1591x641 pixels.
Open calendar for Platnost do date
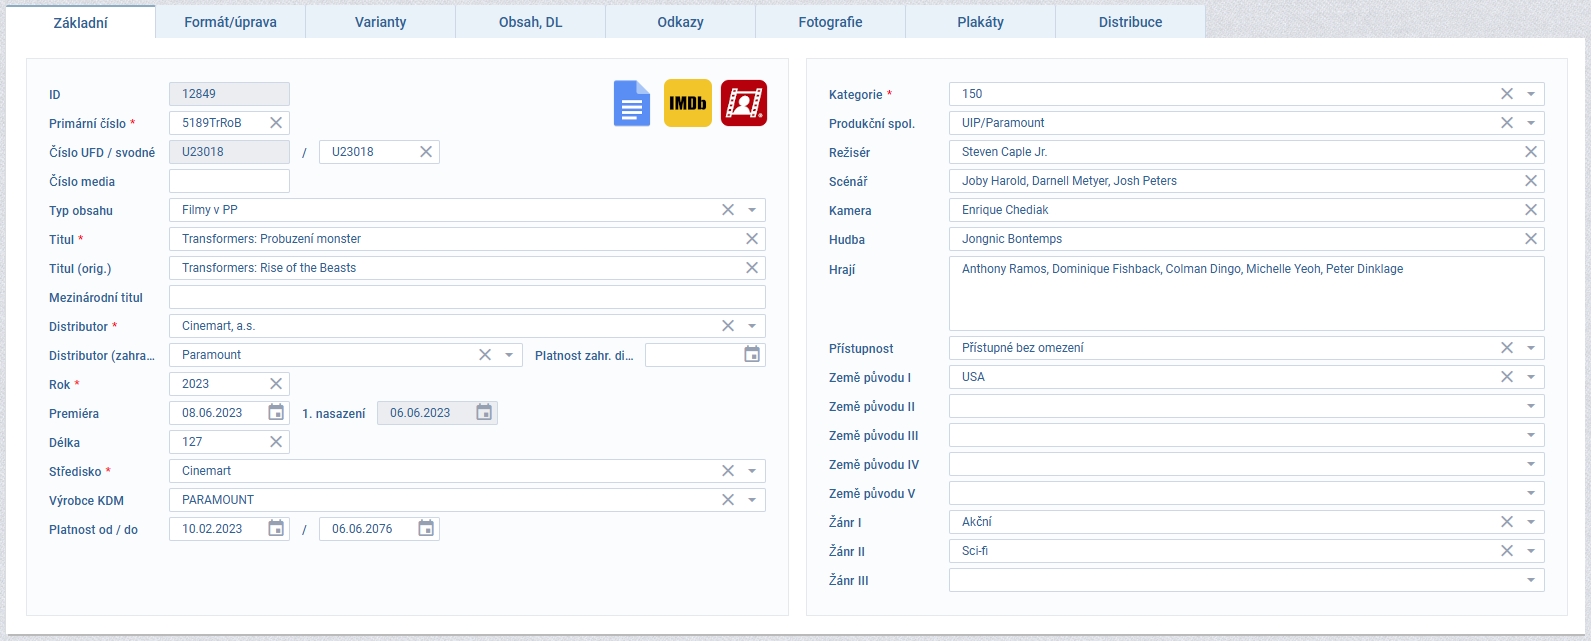(x=426, y=529)
